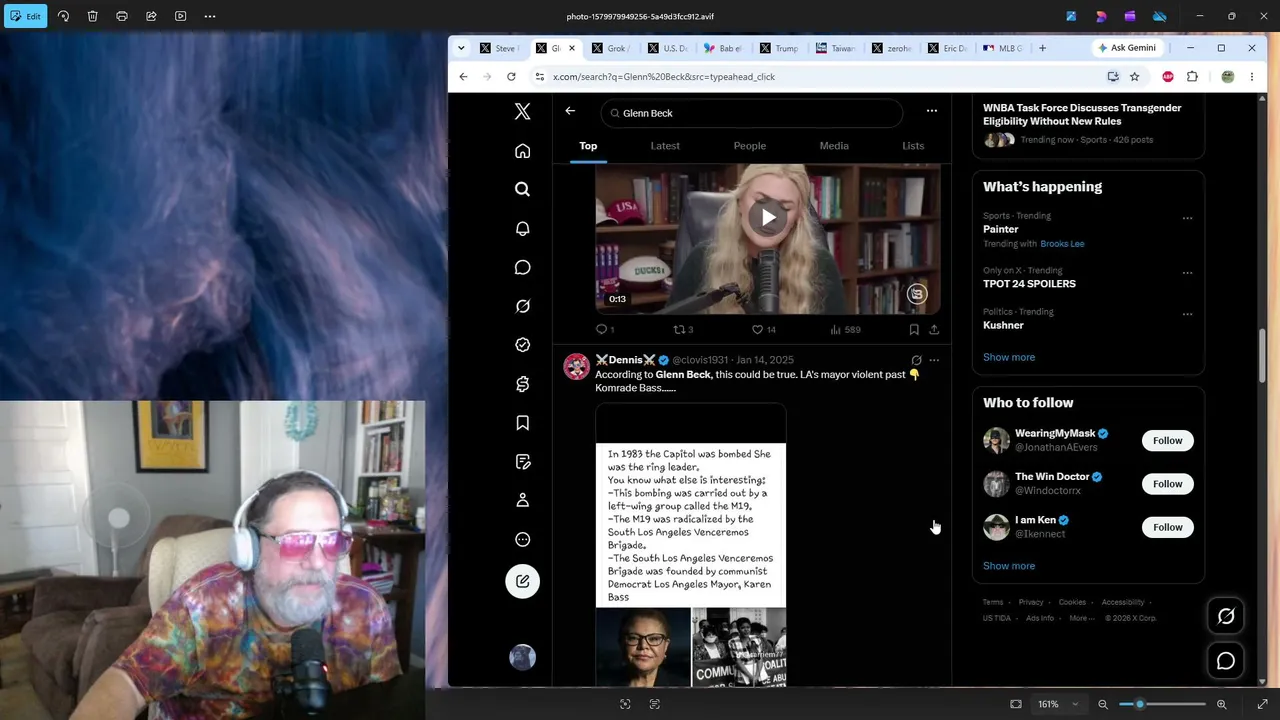Open the Chrome three-dot menu
Screen dimensions: 1280x720
pyautogui.click(x=1251, y=77)
